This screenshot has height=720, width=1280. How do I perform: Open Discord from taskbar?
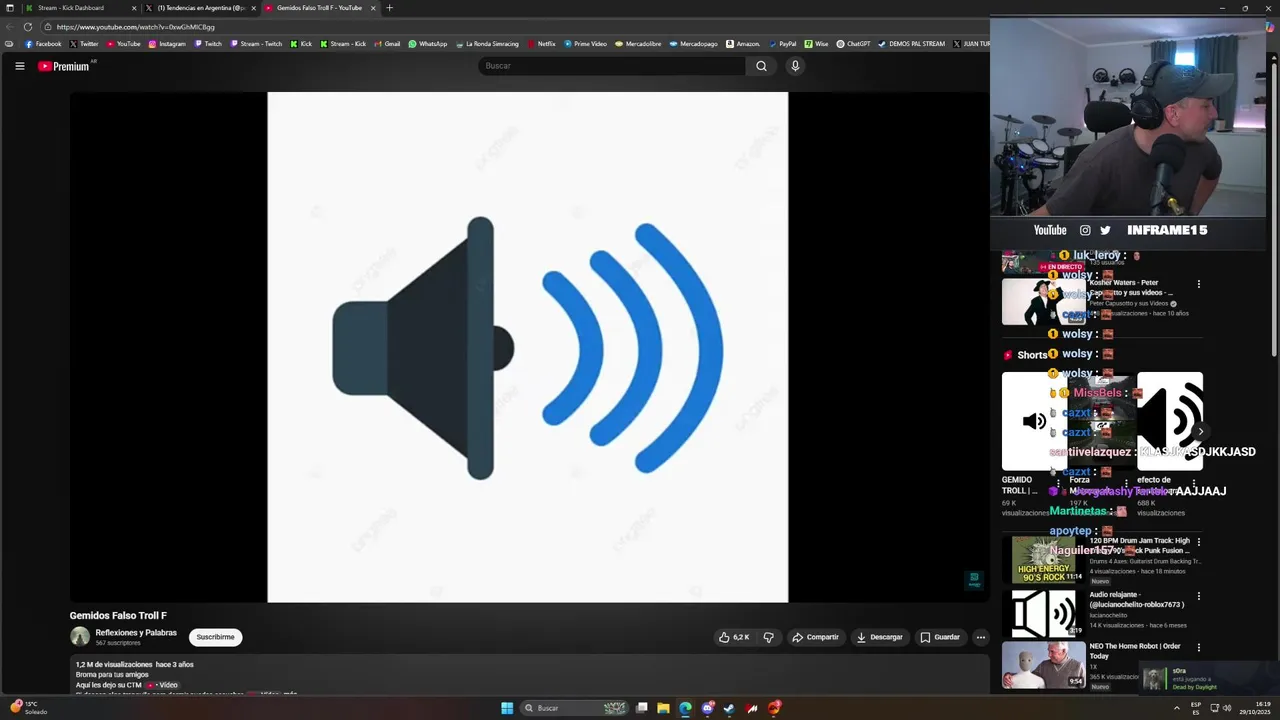pos(708,708)
